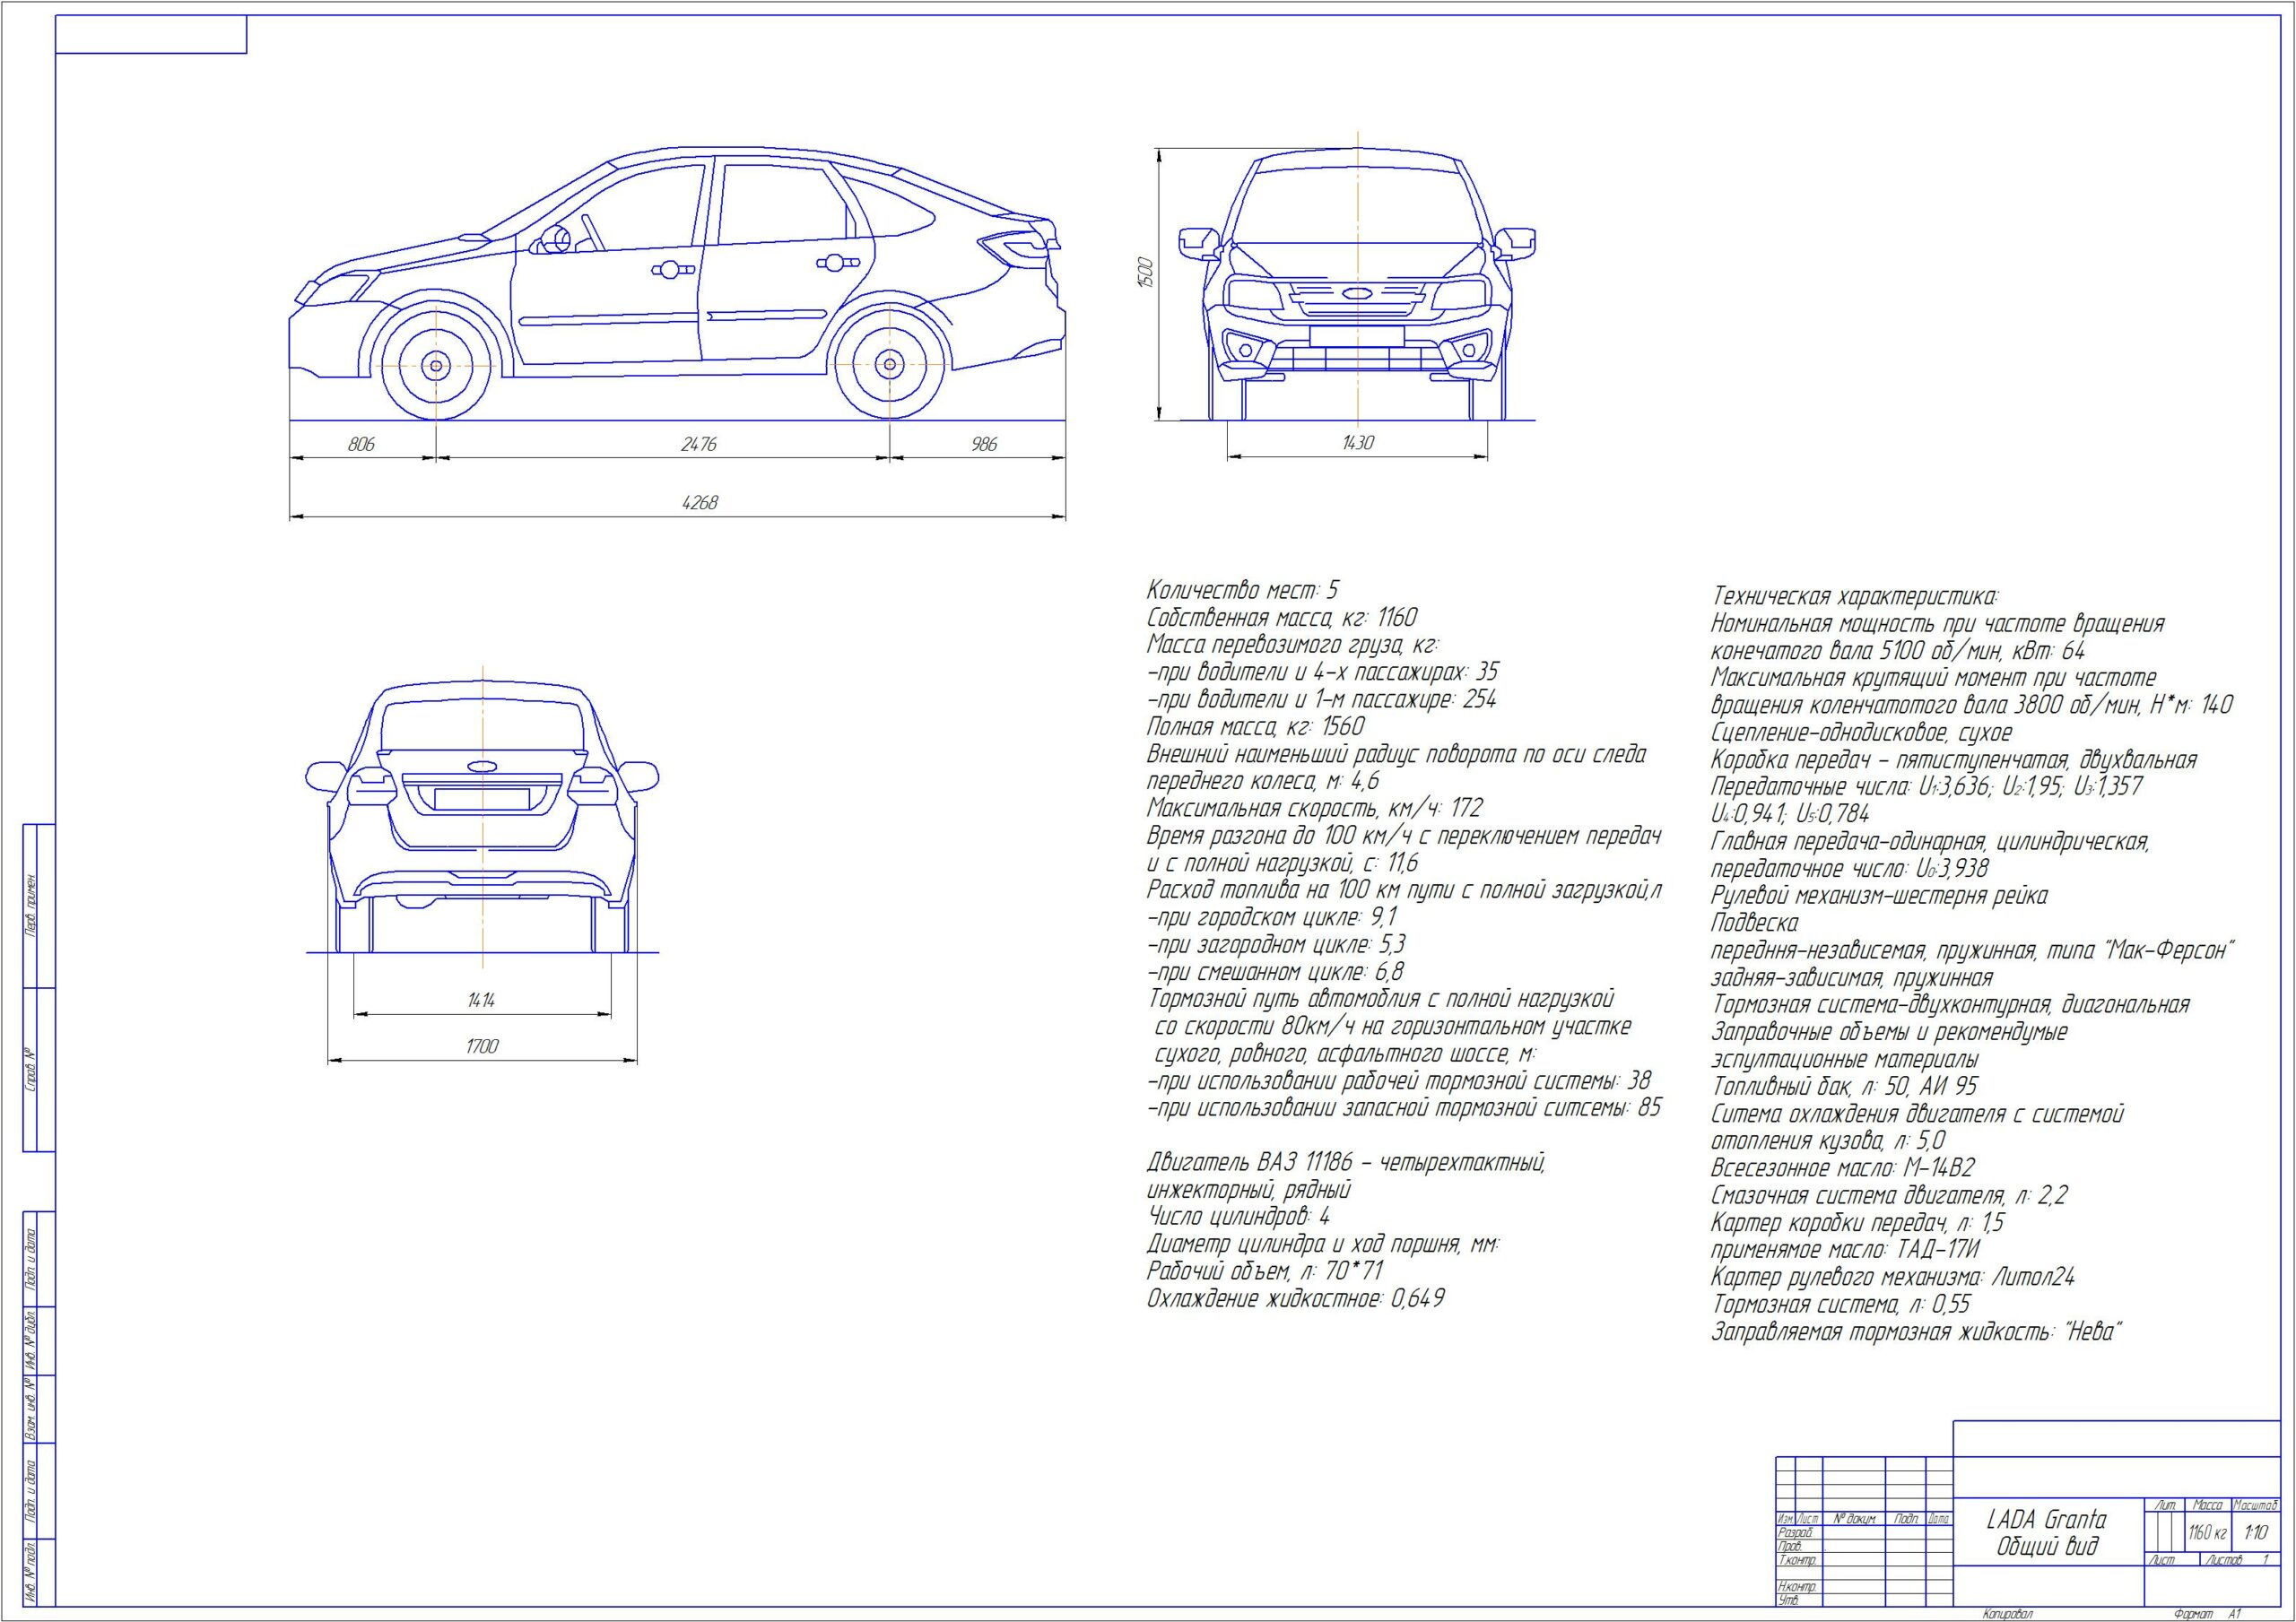Select the 1500 vehicle height dimension
This screenshot has height=1622, width=2296.
(x=1146, y=274)
